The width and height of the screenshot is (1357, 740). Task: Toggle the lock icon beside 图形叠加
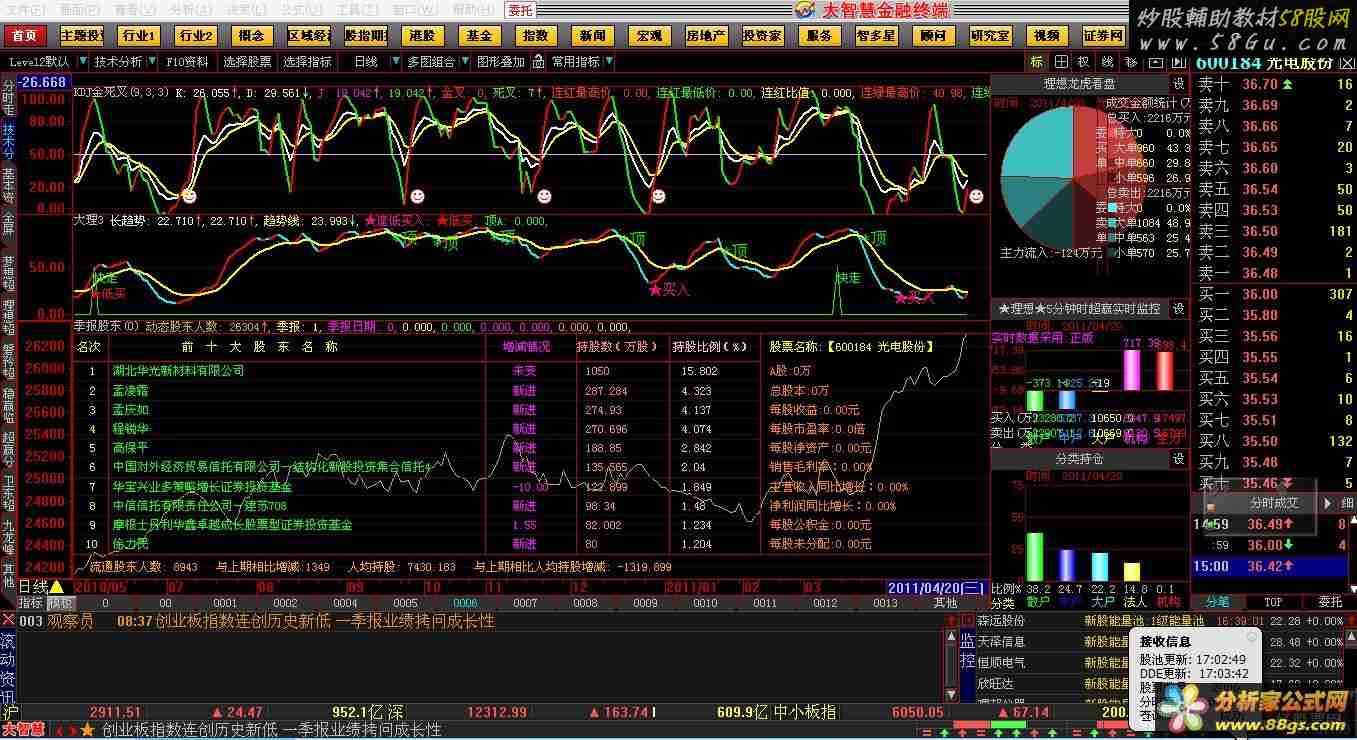click(539, 62)
